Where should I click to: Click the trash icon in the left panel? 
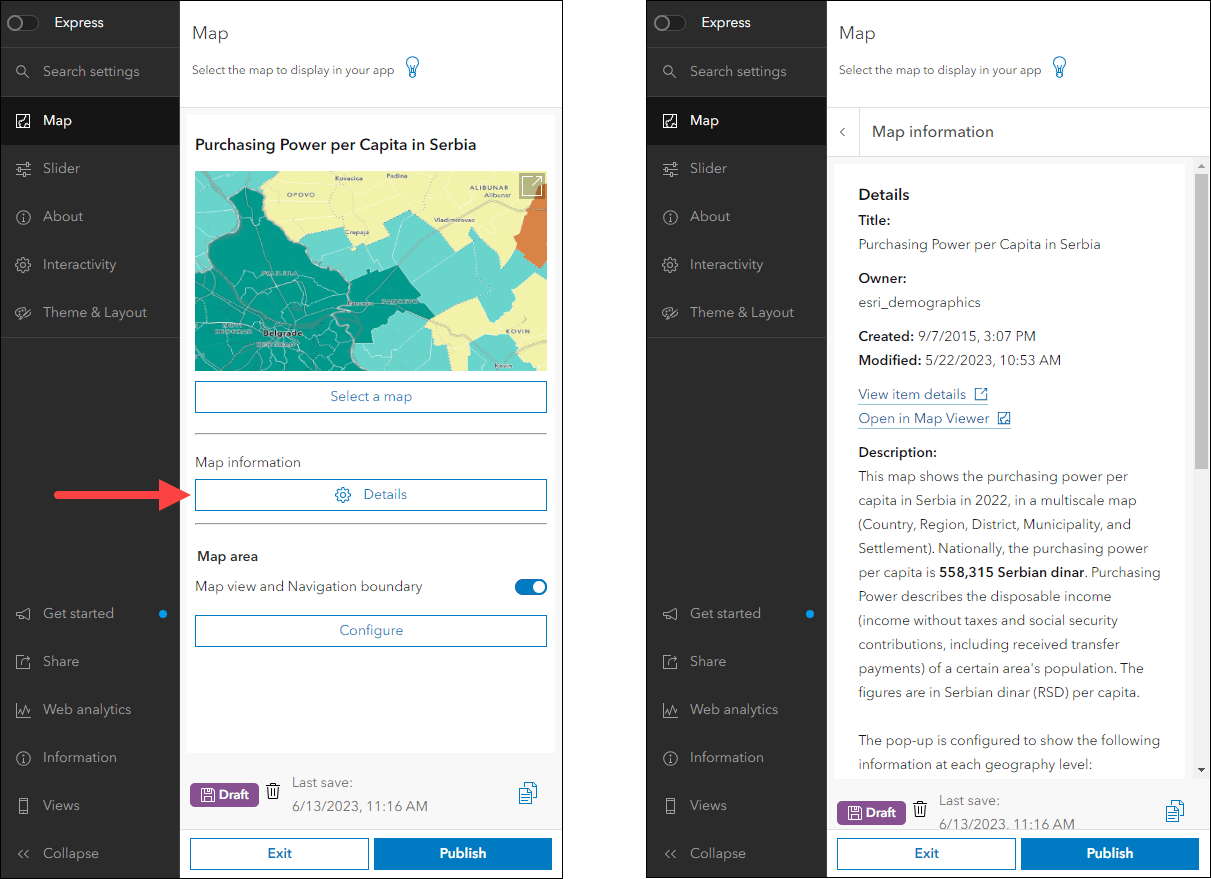click(273, 792)
